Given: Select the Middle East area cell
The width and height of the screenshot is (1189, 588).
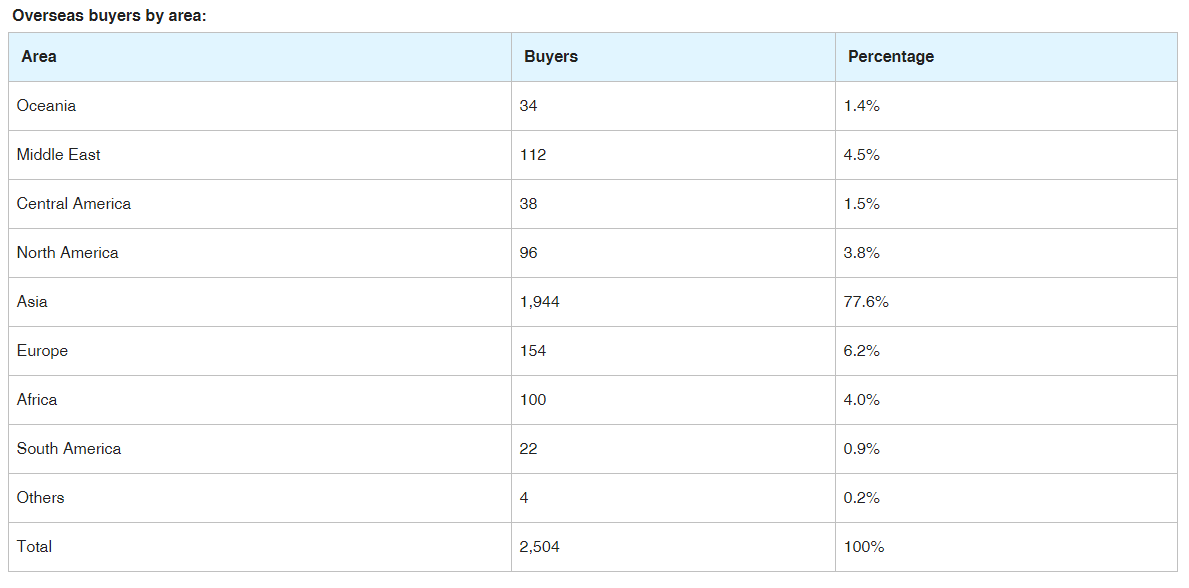Looking at the screenshot, I should click(59, 155).
